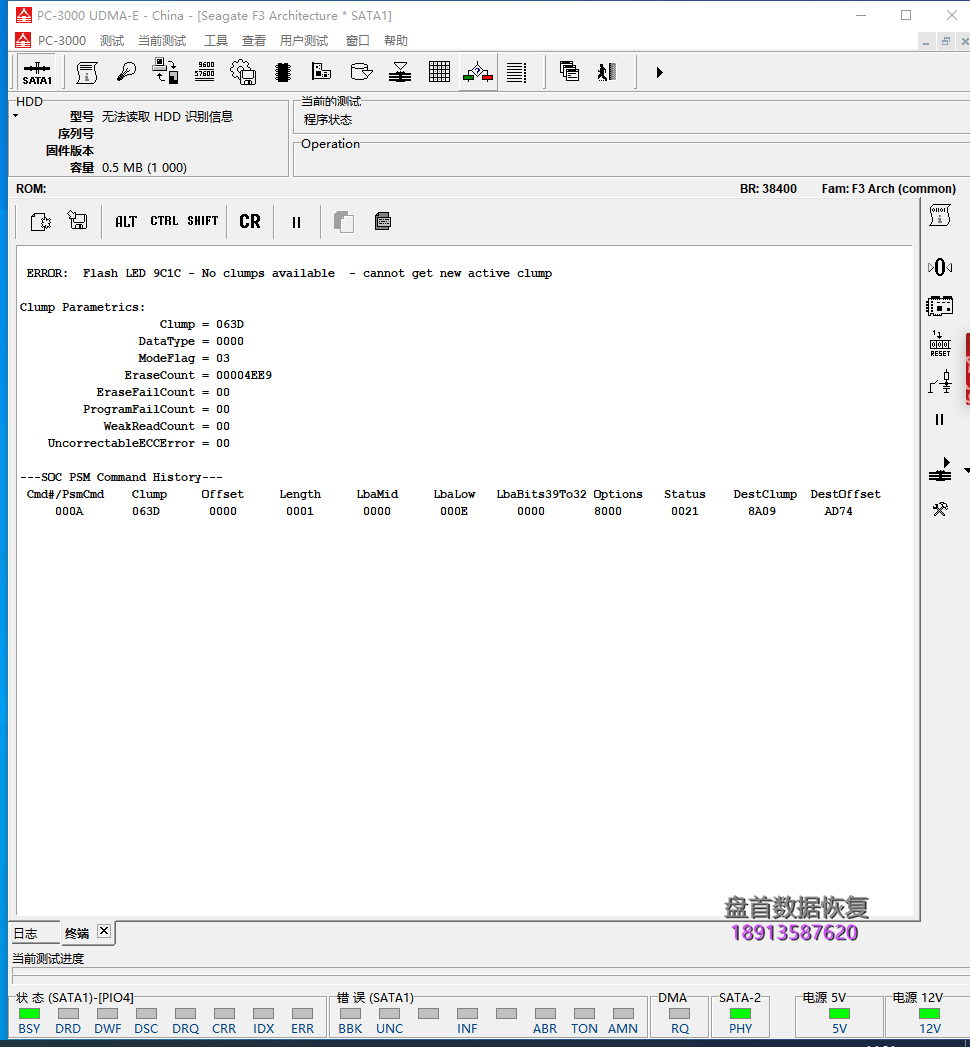Click the pause icon on right sidebar
The width and height of the screenshot is (970, 1047).
pyautogui.click(x=939, y=420)
